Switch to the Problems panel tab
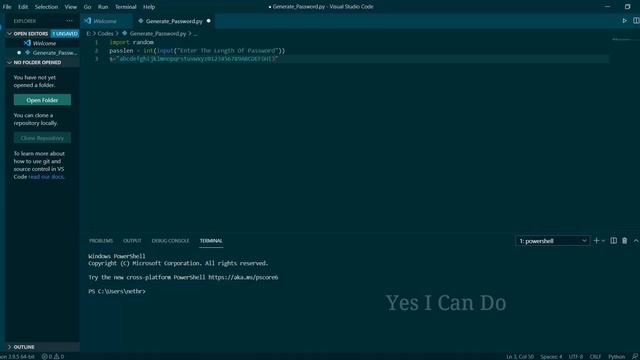Viewport: 640px width, 360px height. tap(101, 241)
